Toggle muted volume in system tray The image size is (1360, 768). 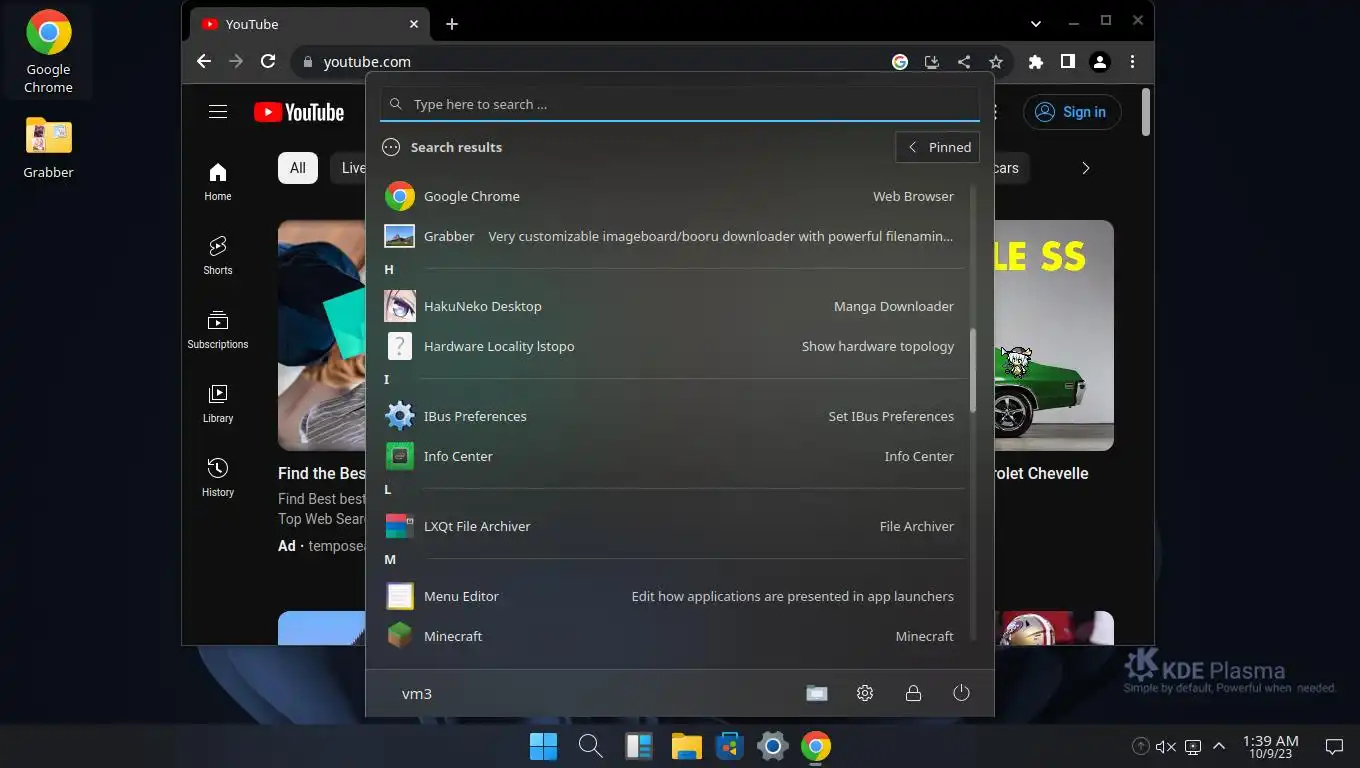pyautogui.click(x=1166, y=746)
